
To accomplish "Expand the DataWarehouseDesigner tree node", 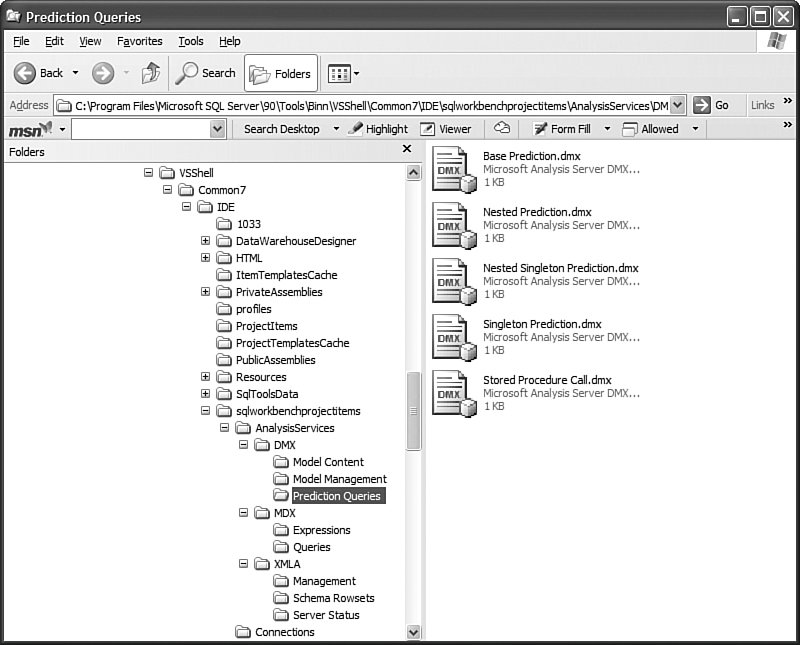I will [x=206, y=241].
